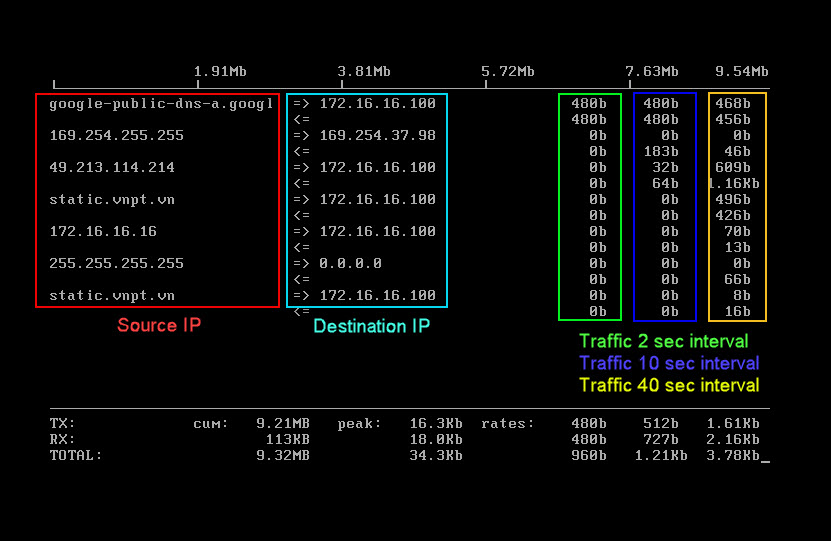Viewport: 831px width, 541px height.
Task: Click the 13b traffic value
Action: click(737, 247)
